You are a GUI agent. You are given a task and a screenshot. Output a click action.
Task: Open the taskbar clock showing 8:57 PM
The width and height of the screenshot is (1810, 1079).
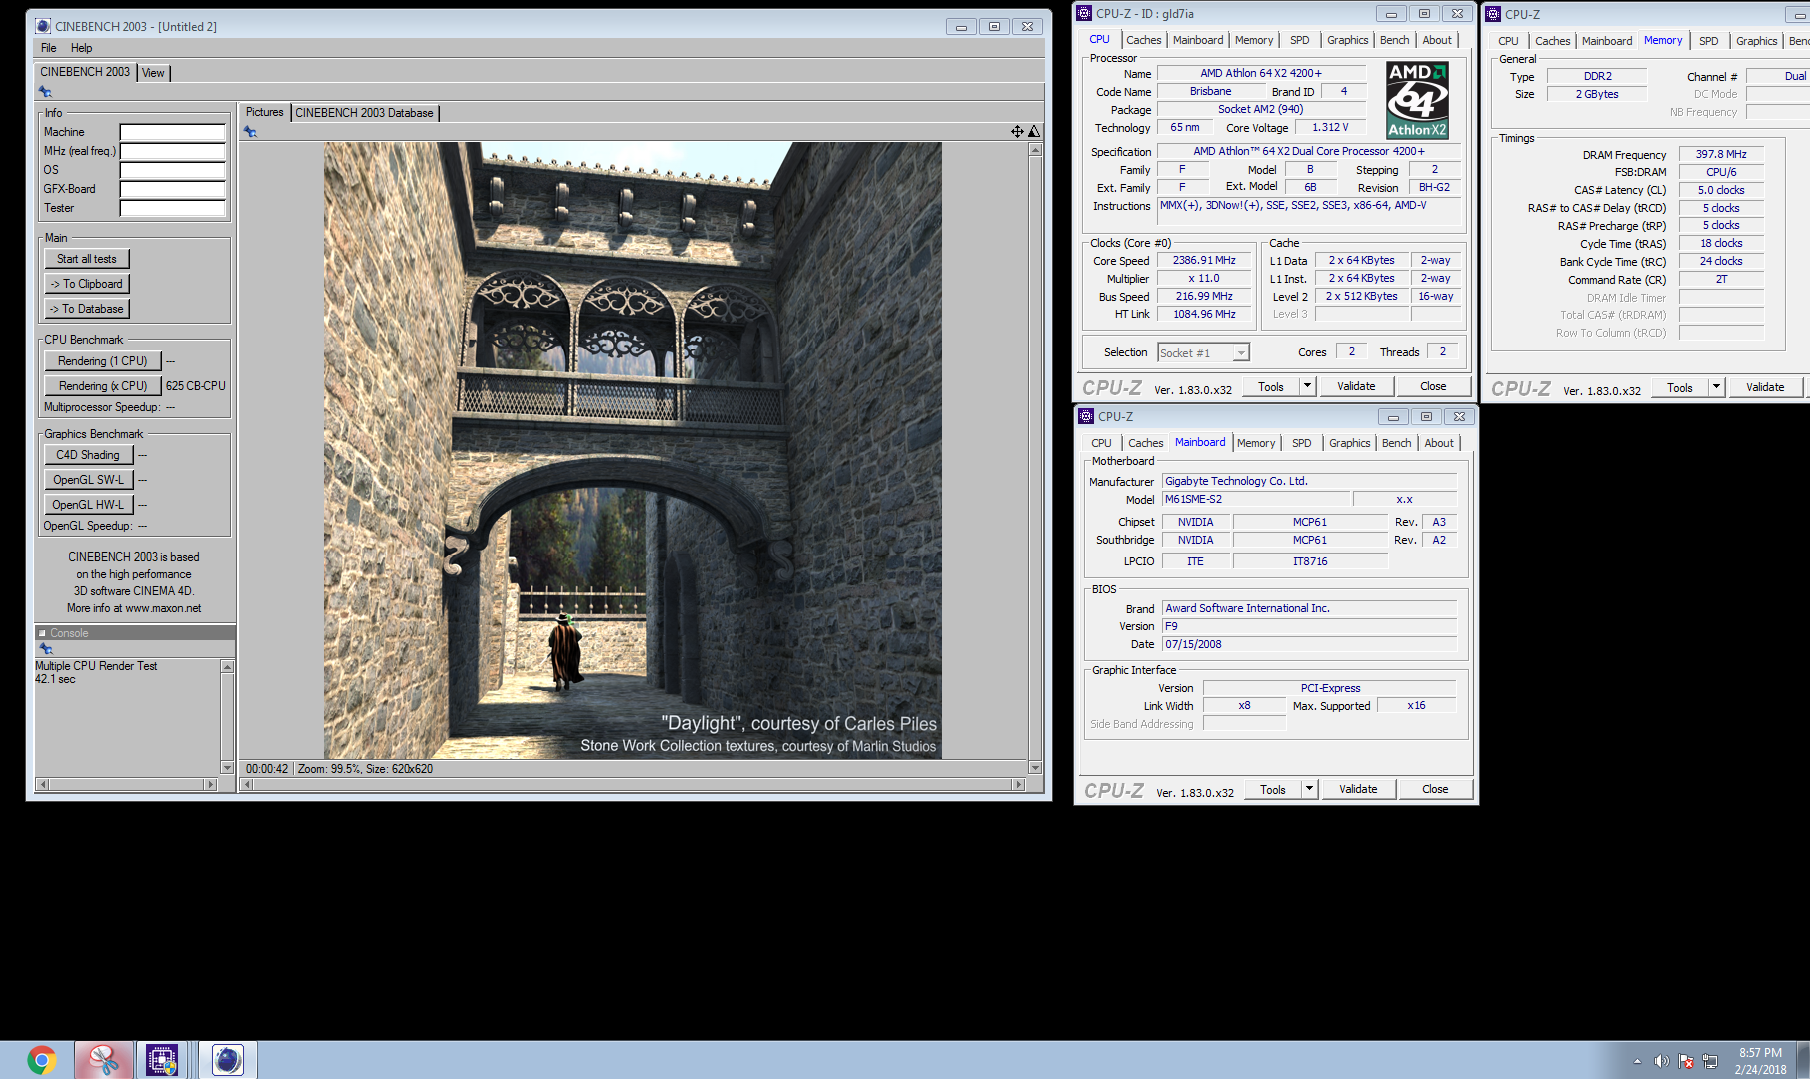pos(1760,1061)
